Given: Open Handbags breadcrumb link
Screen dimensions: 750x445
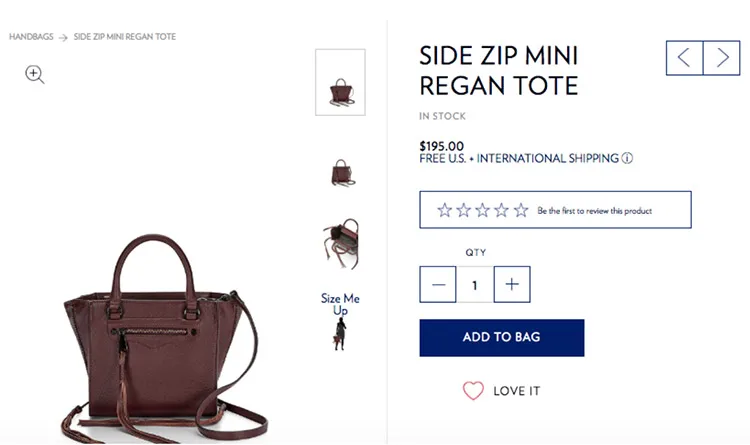Looking at the screenshot, I should [30, 37].
